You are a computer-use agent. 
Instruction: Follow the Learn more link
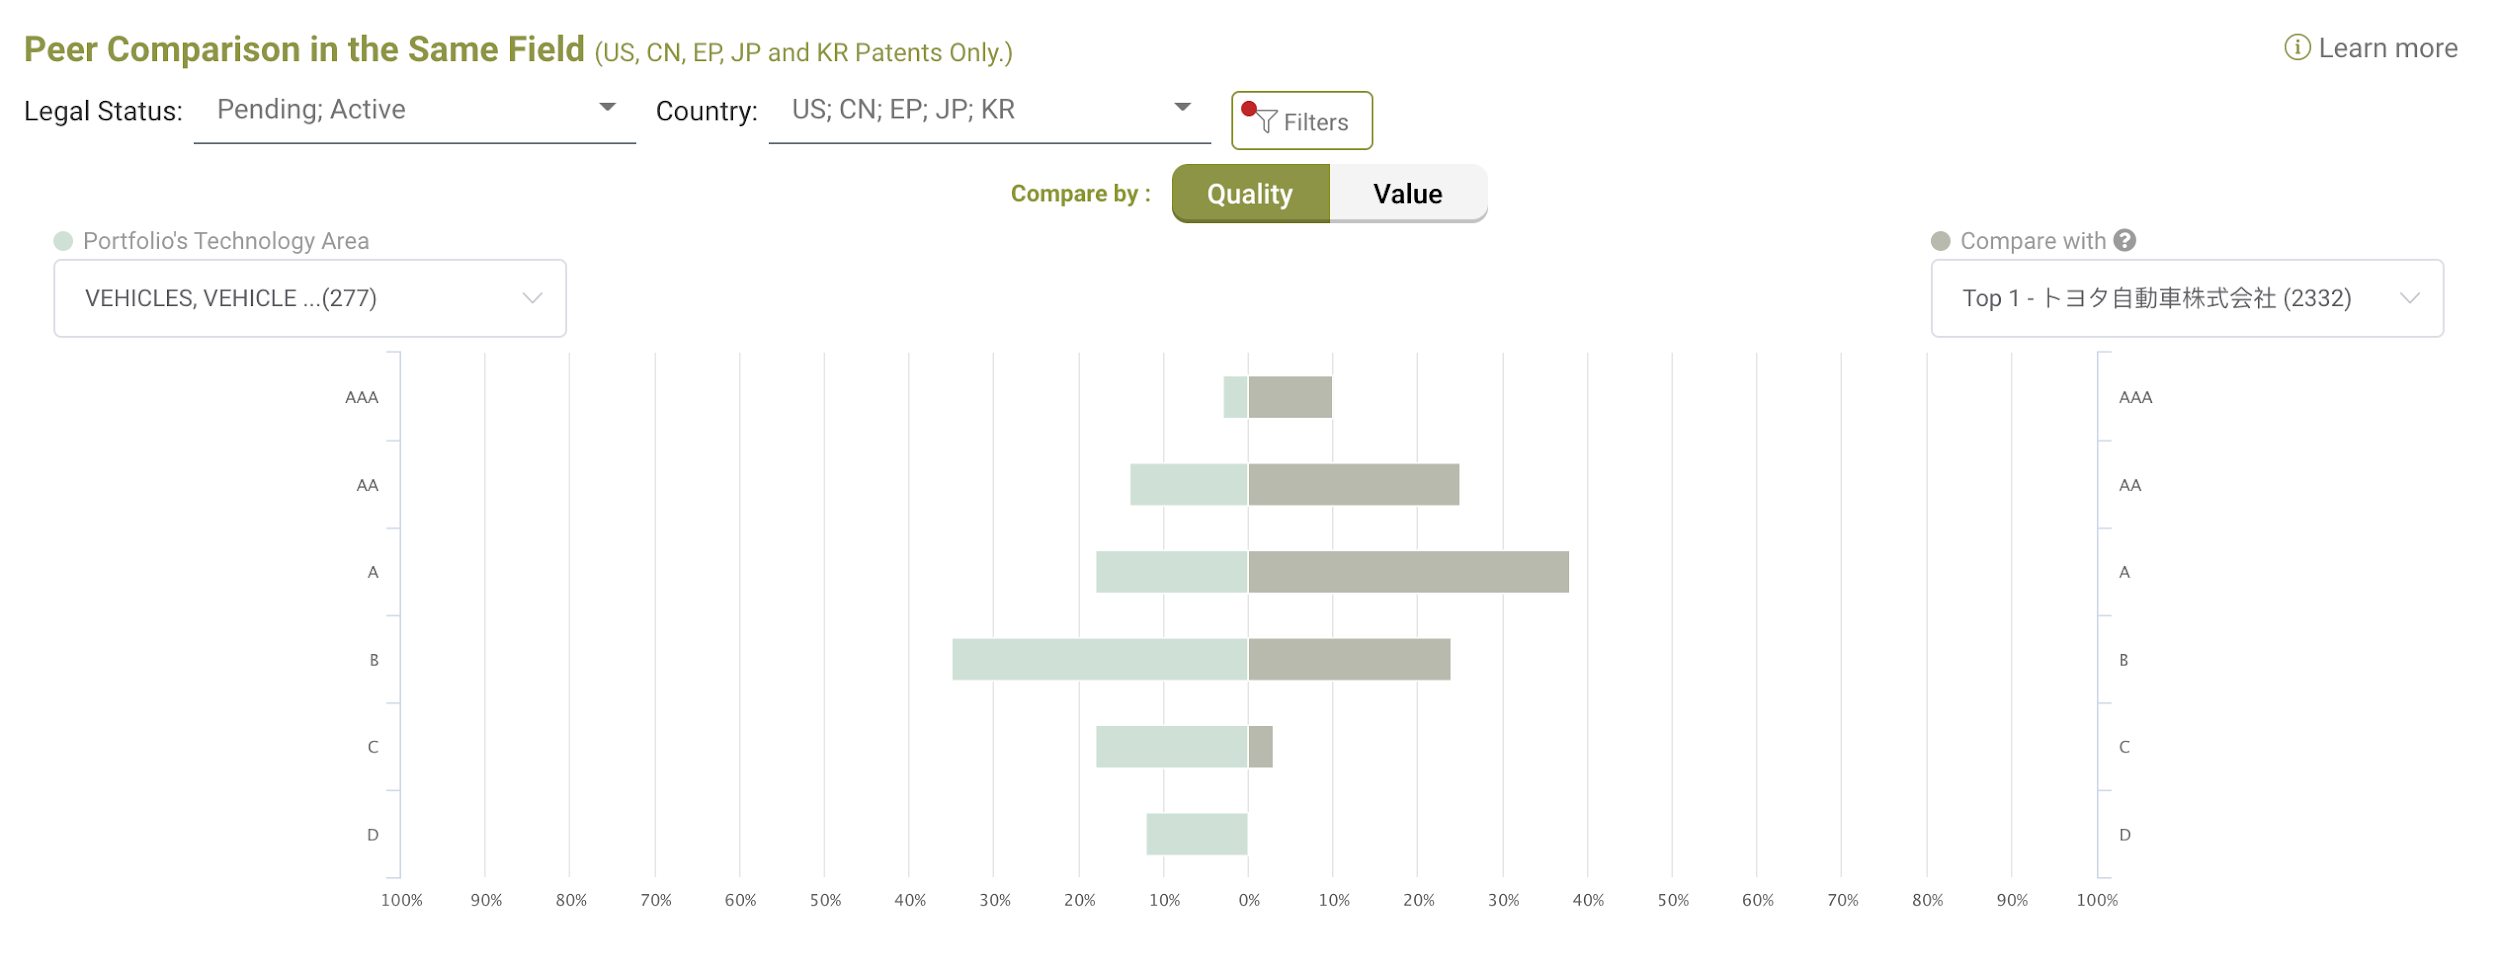pyautogui.click(x=2387, y=48)
